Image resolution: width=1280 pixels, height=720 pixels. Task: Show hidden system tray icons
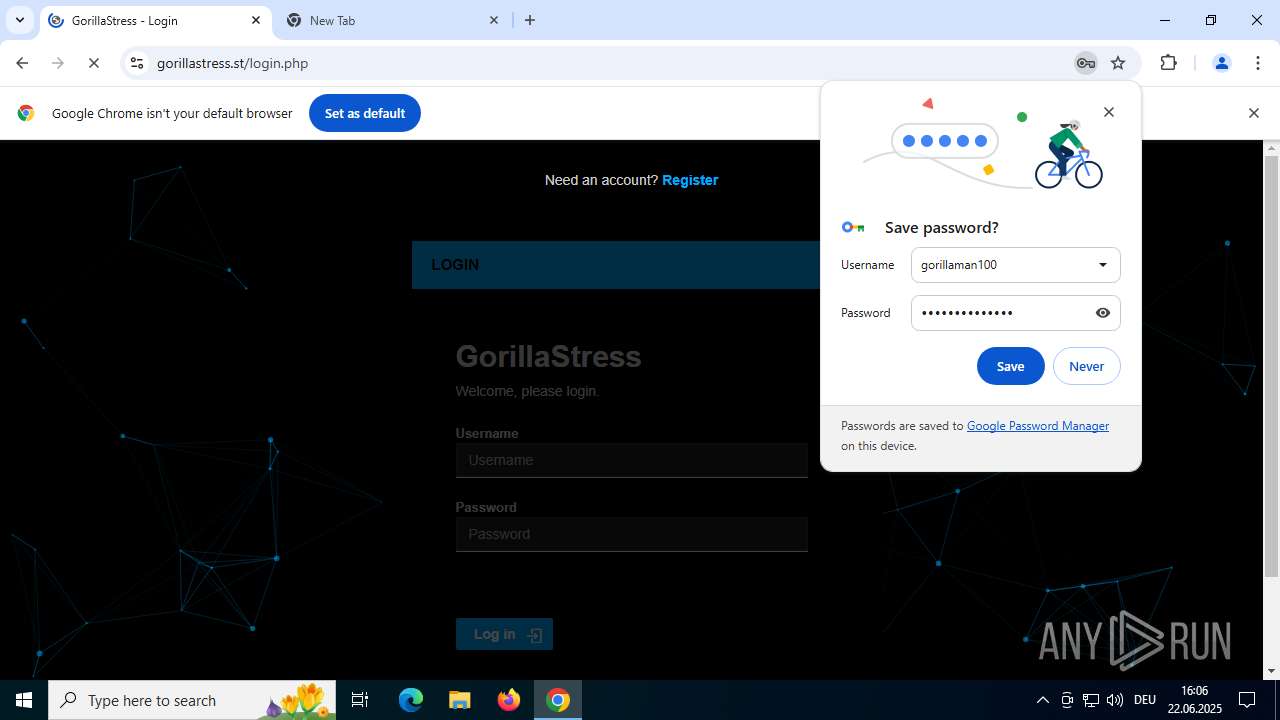click(1042, 700)
